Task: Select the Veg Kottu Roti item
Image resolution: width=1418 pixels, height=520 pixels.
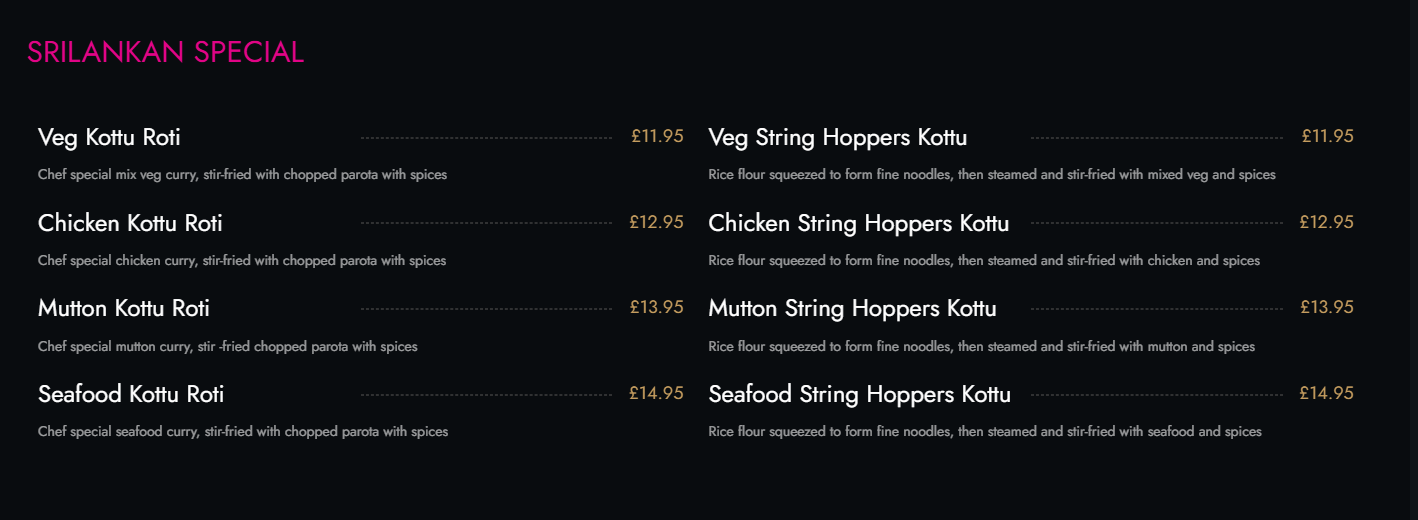Action: [x=109, y=137]
